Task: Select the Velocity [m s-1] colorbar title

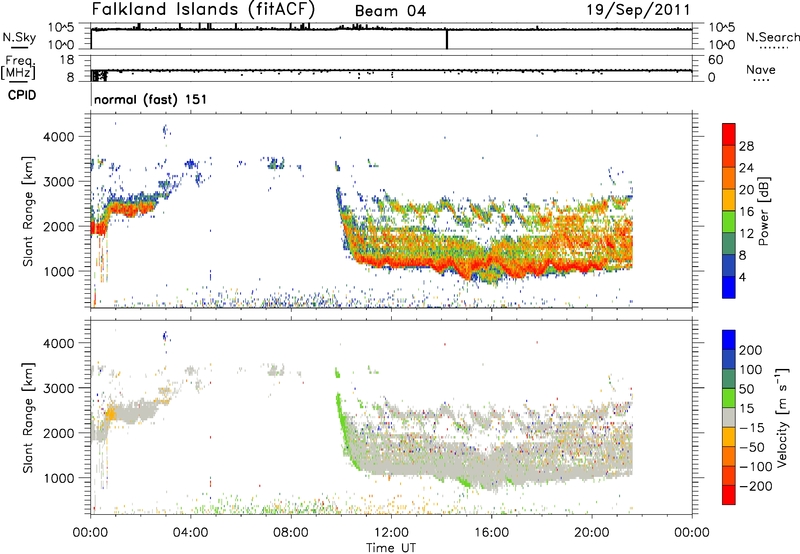Action: (781, 417)
